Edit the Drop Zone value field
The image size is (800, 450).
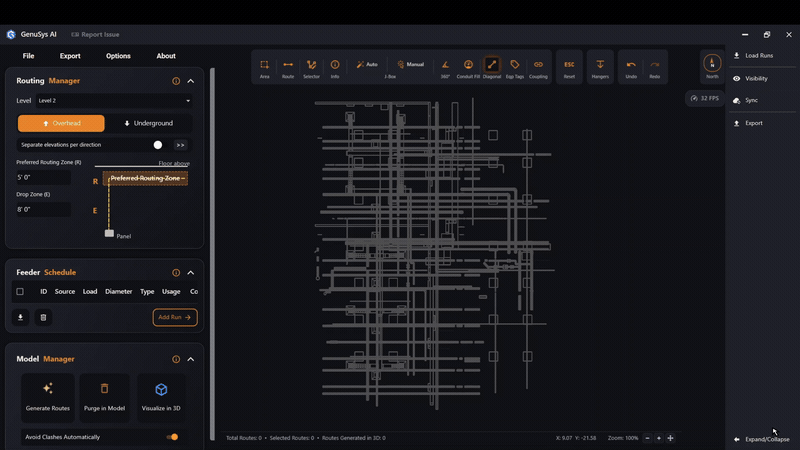tap(43, 210)
